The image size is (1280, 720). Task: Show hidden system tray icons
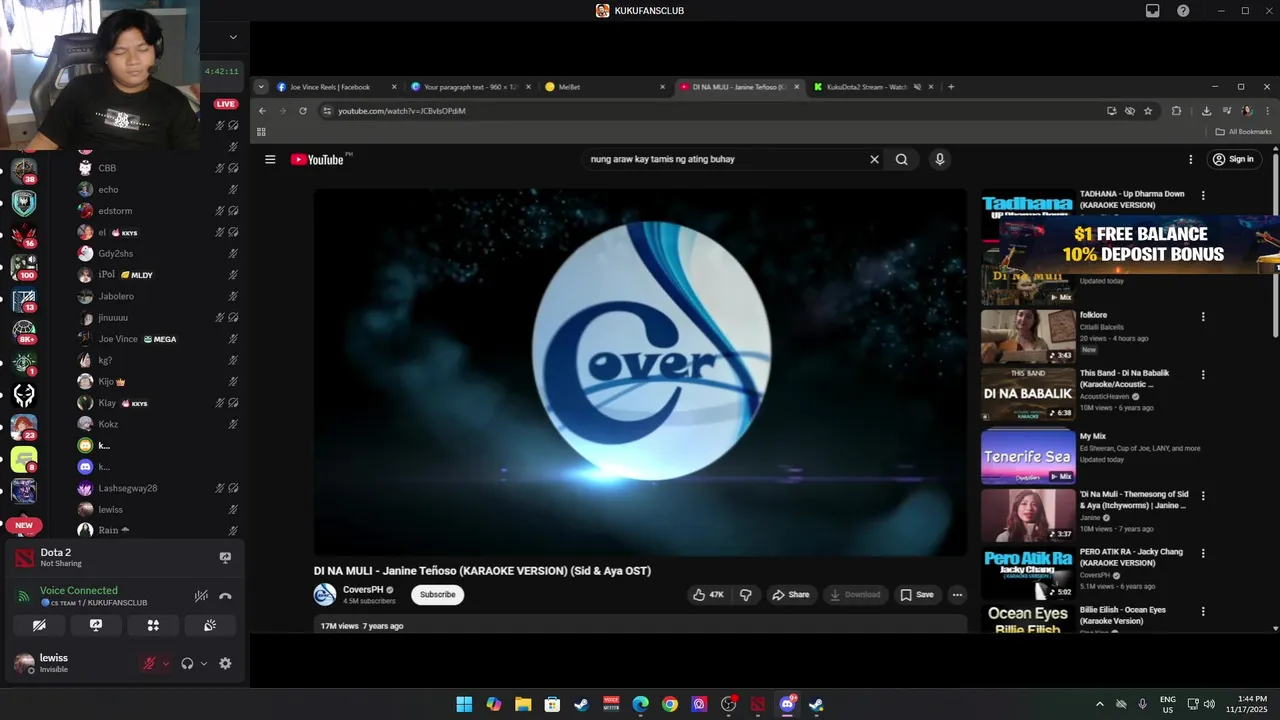(1100, 704)
